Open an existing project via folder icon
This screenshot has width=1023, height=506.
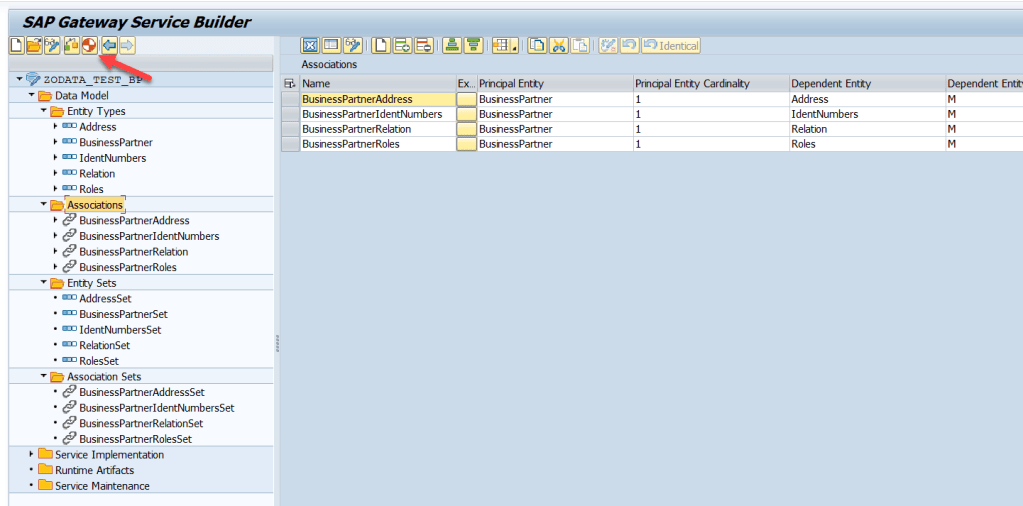click(34, 45)
